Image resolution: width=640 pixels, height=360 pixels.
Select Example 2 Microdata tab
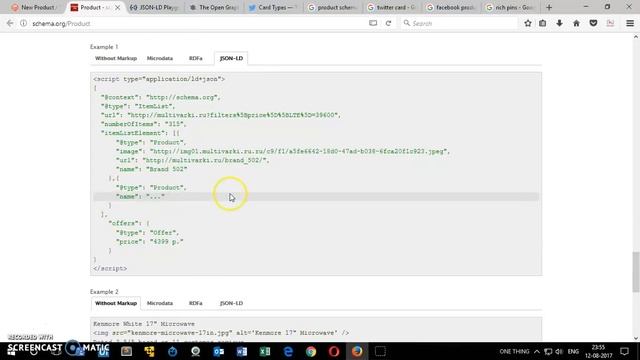point(160,303)
